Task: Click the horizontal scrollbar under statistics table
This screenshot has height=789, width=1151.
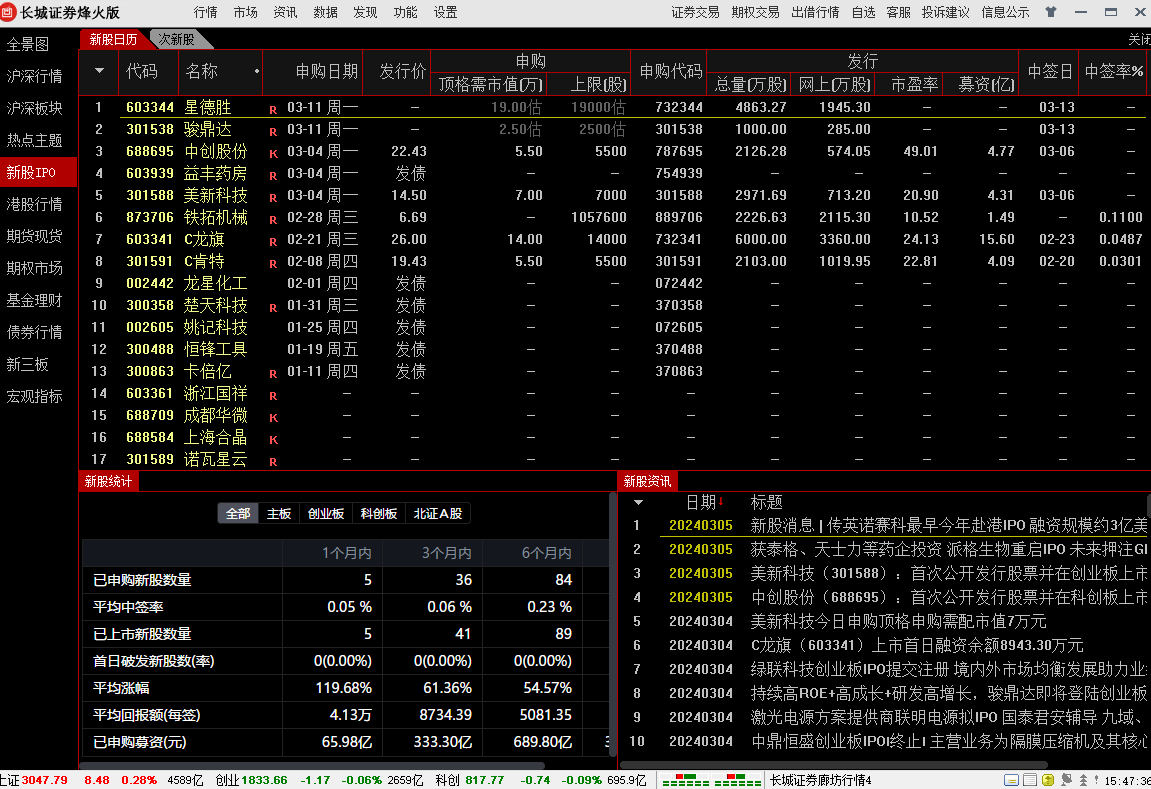Action: click(x=300, y=765)
